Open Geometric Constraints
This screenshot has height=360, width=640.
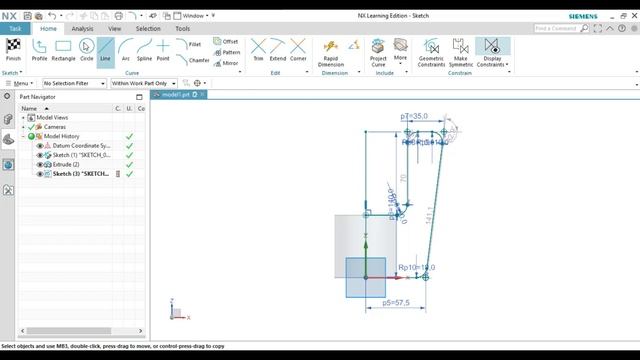(x=431, y=53)
